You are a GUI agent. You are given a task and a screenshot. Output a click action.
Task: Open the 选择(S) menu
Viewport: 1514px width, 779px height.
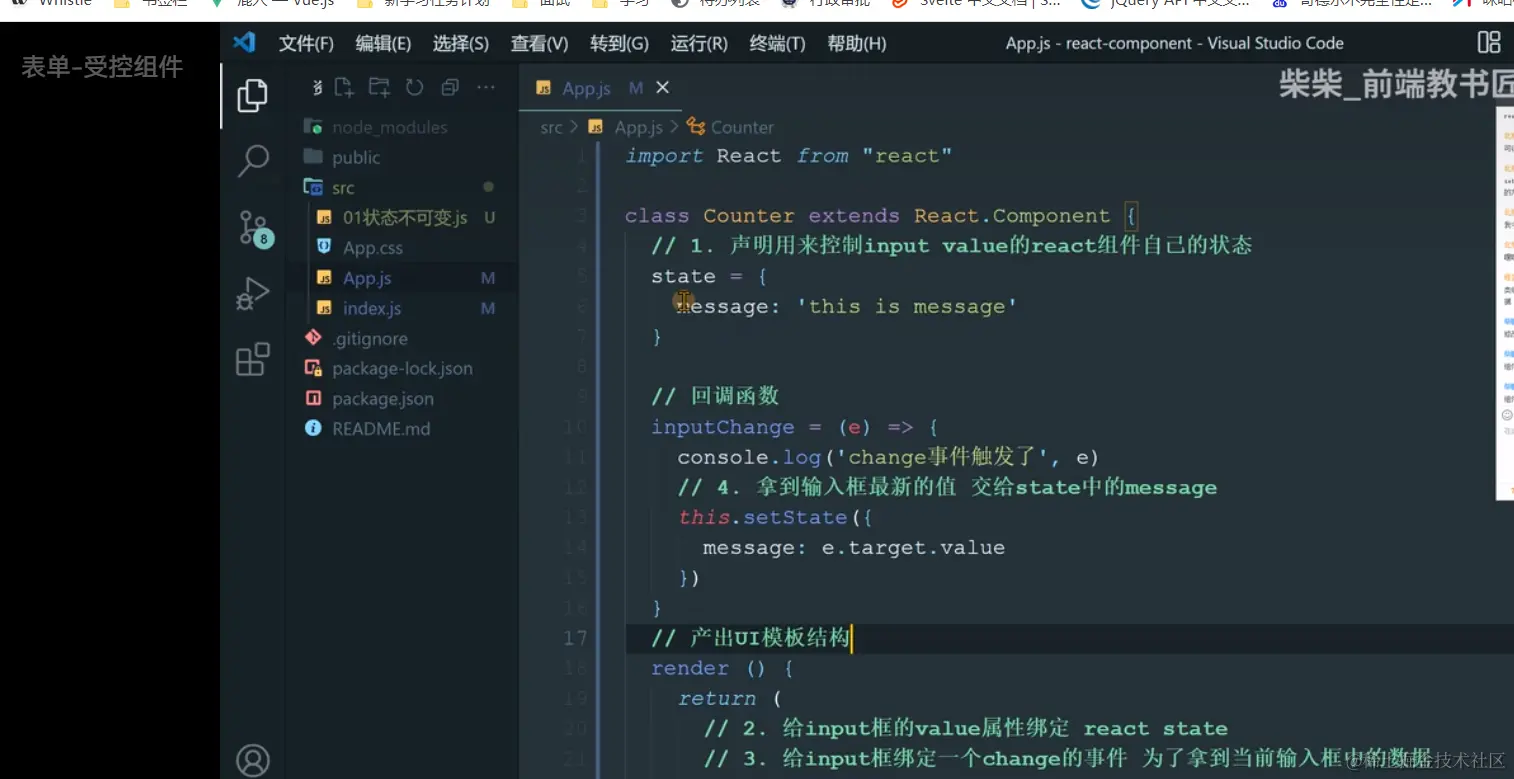(x=461, y=44)
